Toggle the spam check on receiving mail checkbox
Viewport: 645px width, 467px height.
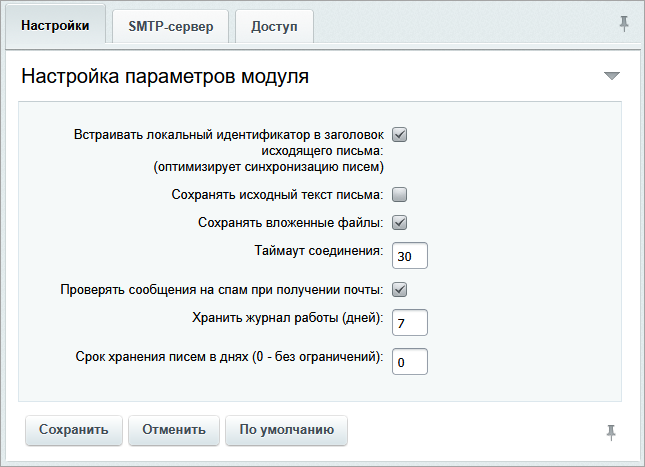click(400, 290)
